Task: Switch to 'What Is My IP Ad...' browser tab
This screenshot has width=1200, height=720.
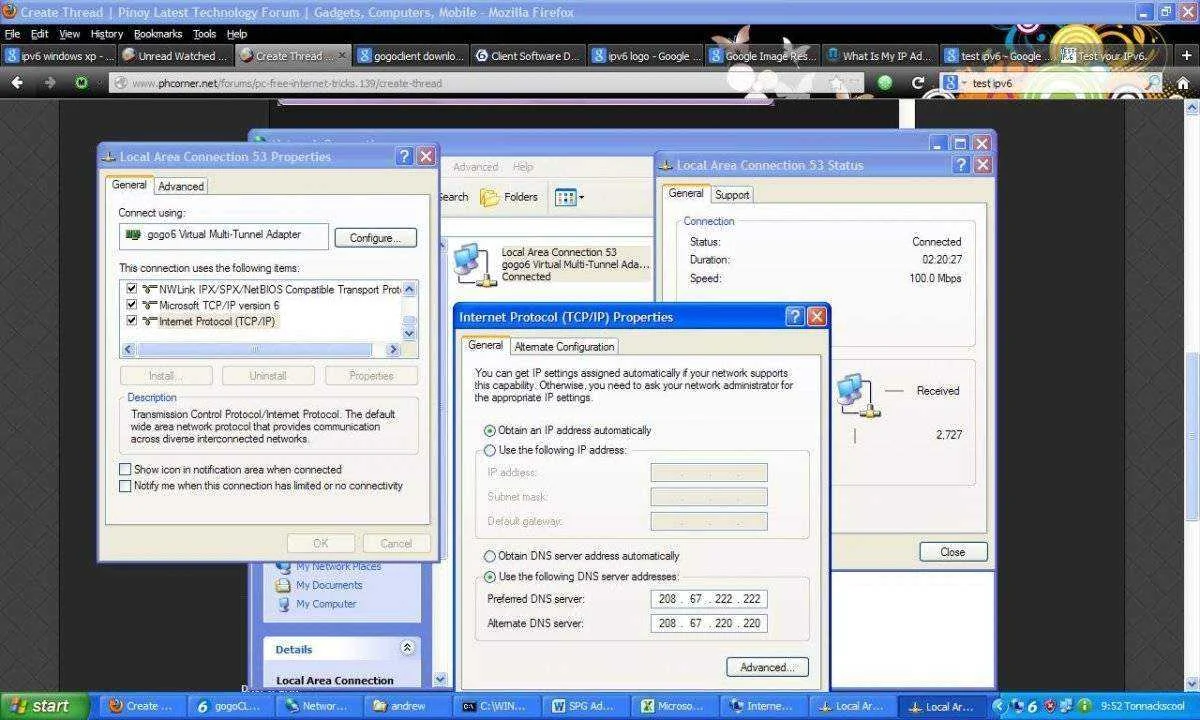Action: point(878,56)
